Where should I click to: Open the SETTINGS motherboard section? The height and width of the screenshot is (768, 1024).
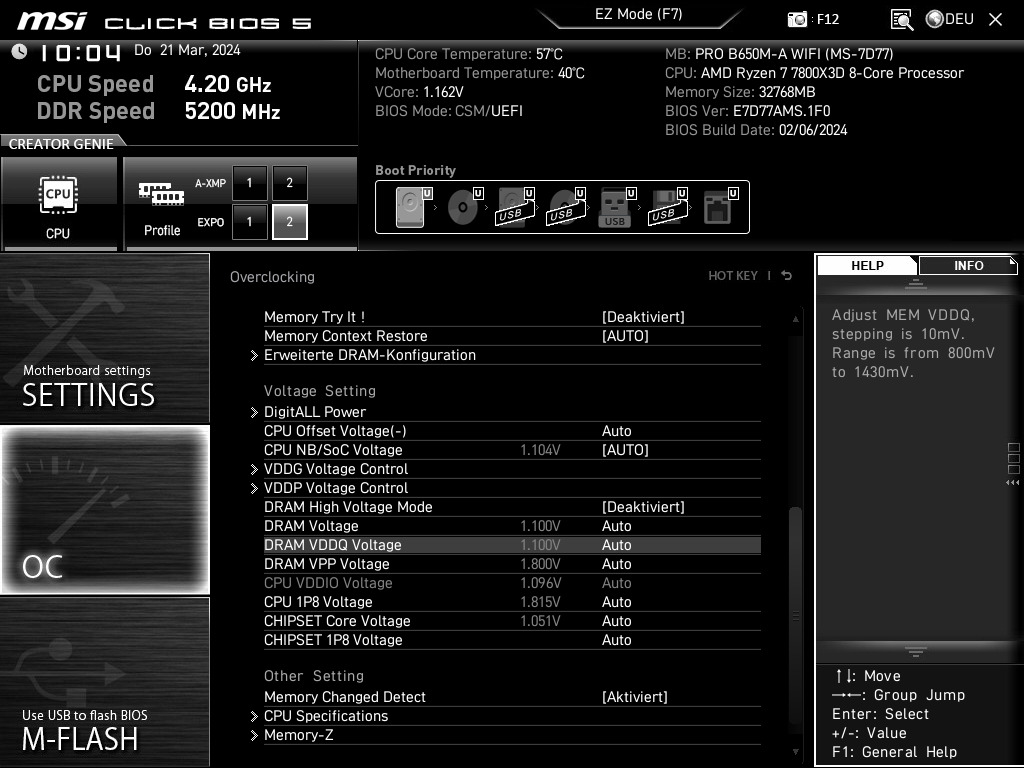click(104, 338)
